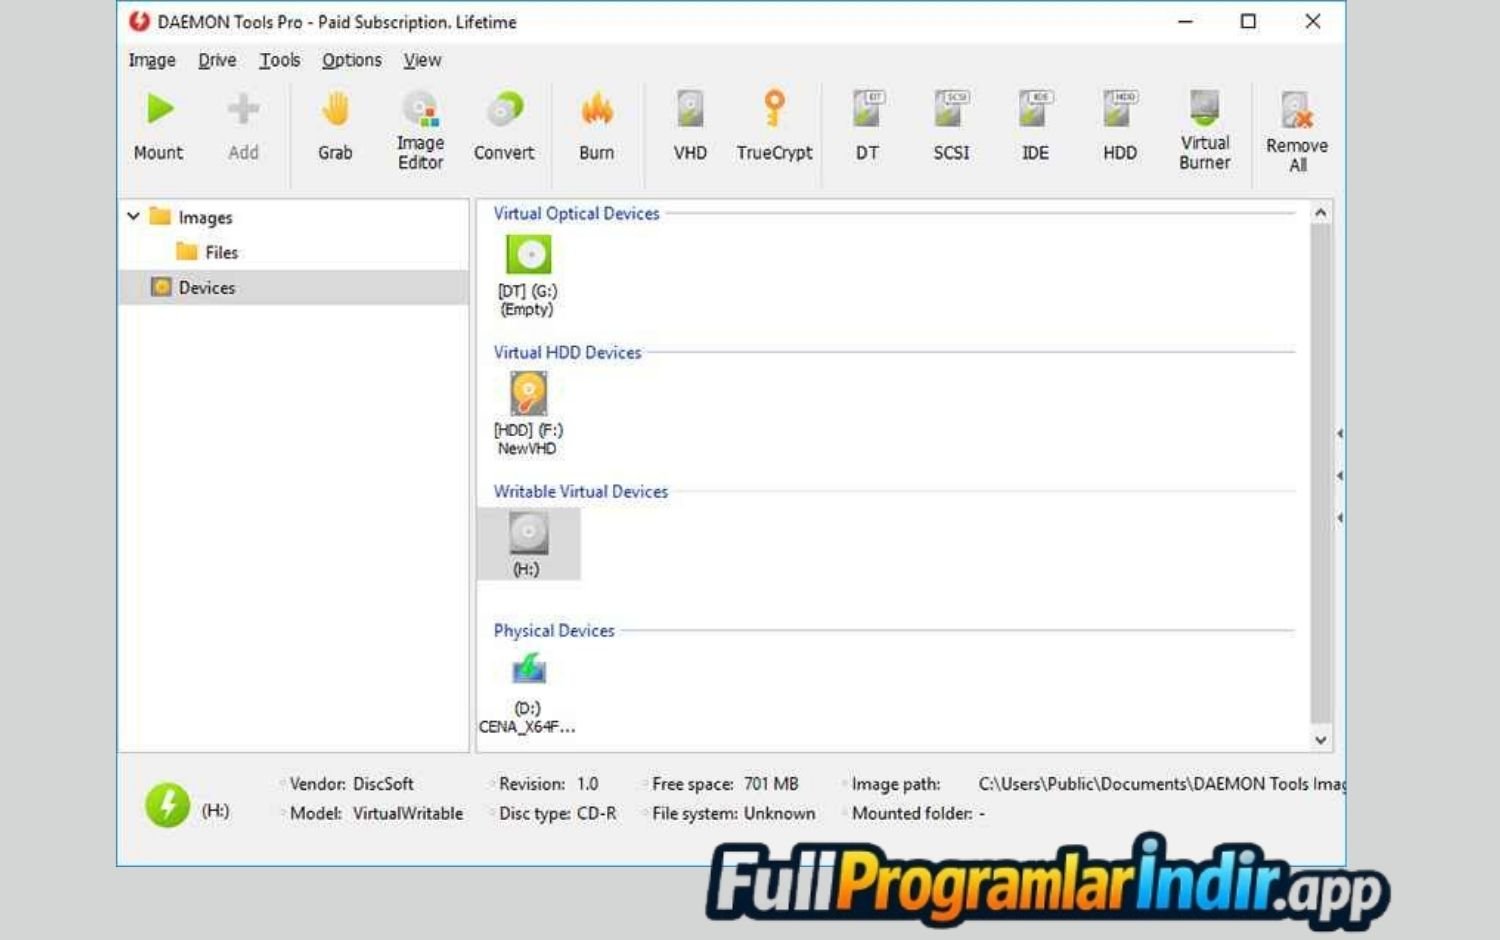Select the [HDD] (F:) NewVHD device
Image resolution: width=1500 pixels, height=940 pixels.
point(528,414)
